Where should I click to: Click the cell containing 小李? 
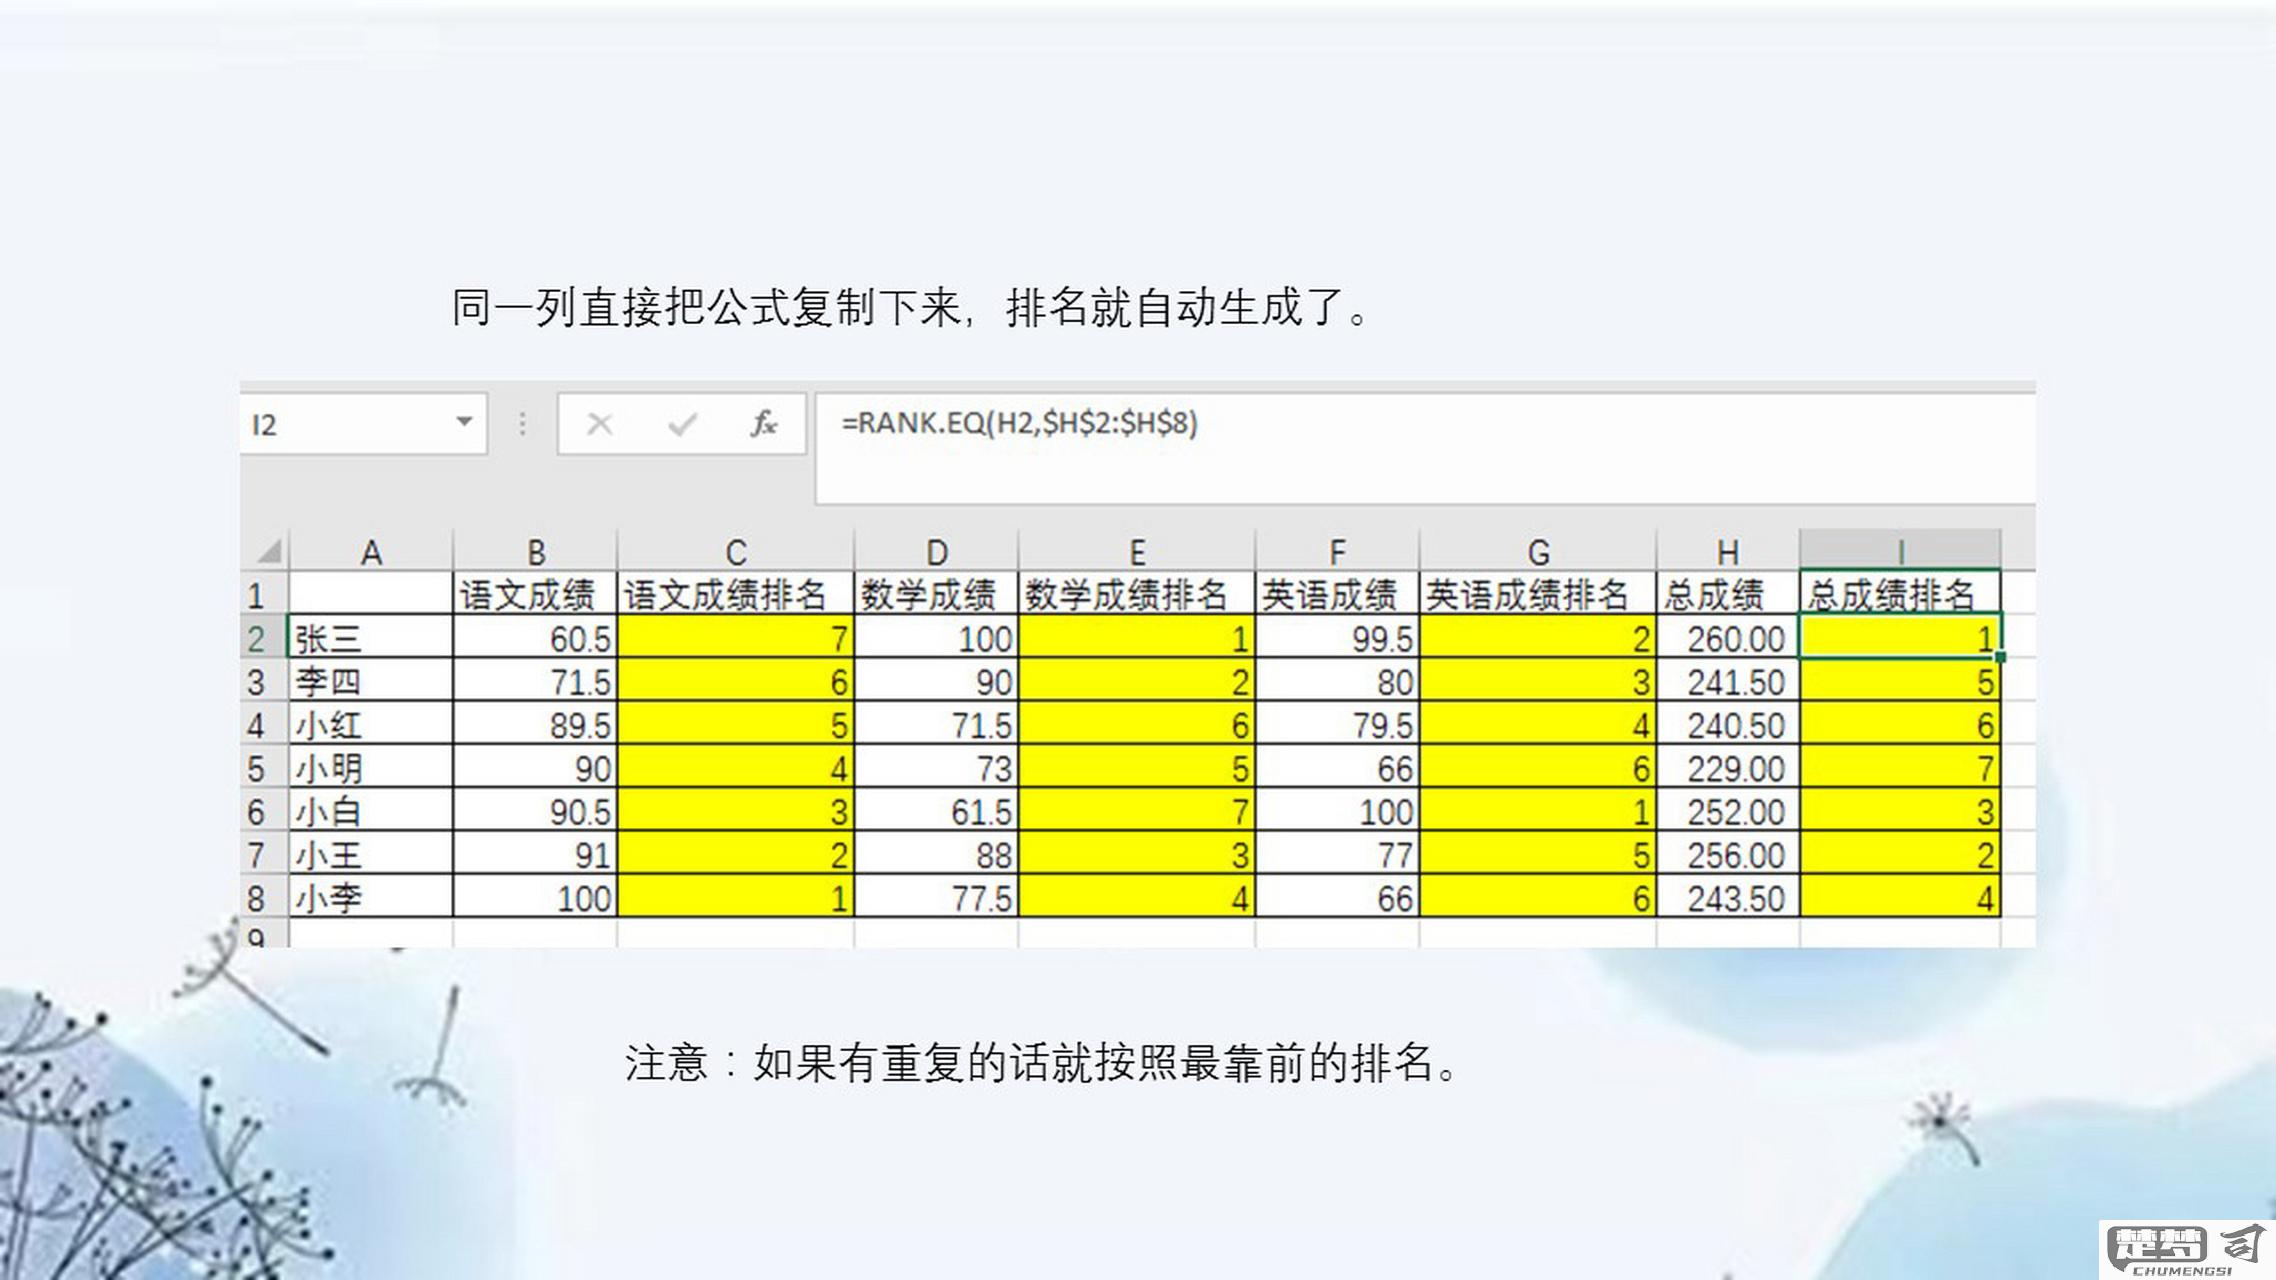click(x=371, y=897)
